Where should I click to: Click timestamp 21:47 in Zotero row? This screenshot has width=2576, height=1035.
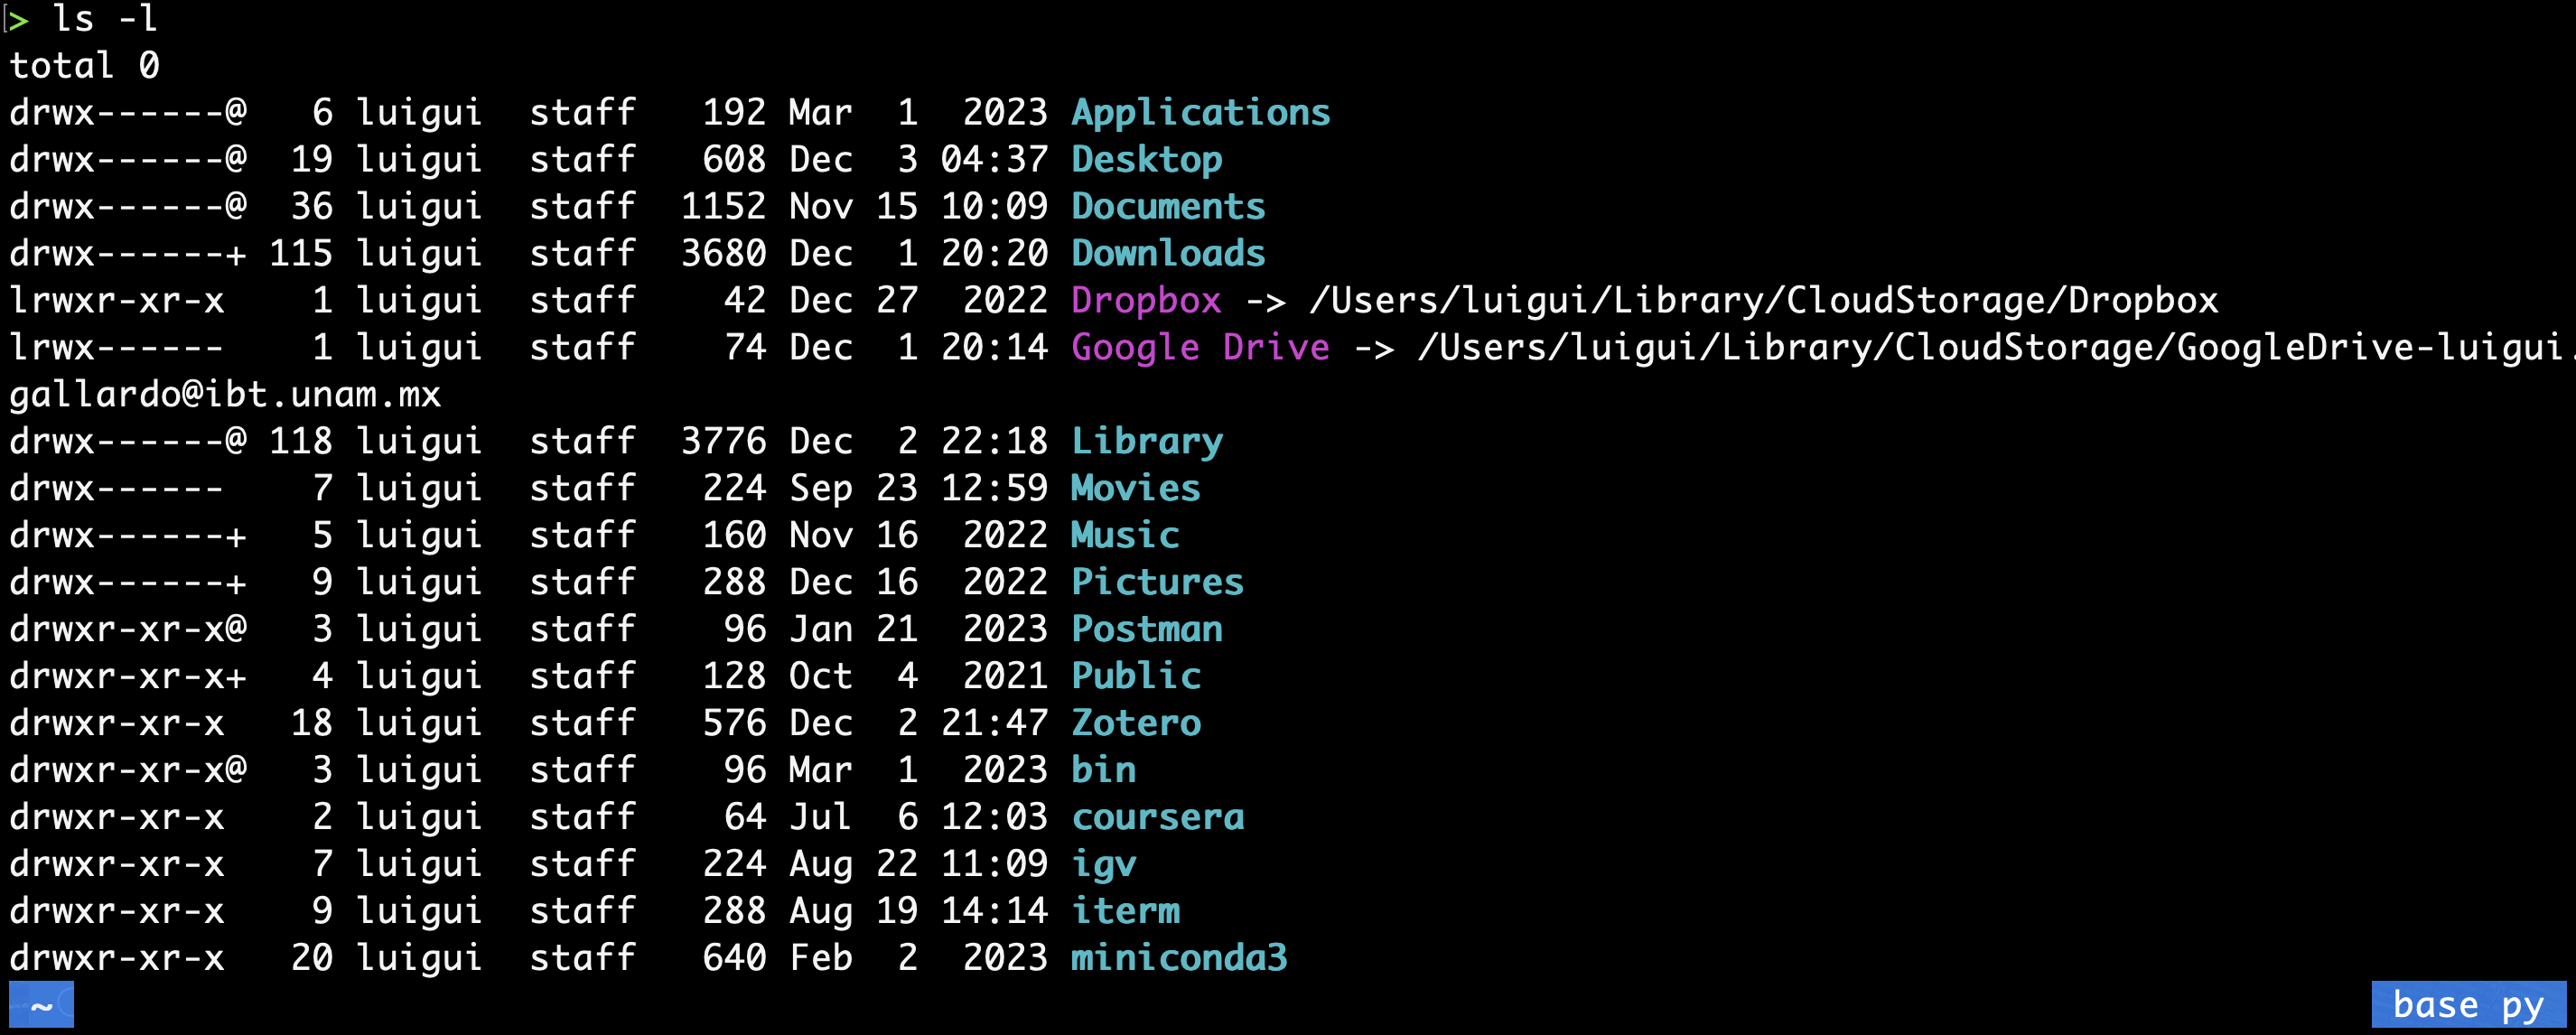(x=994, y=723)
